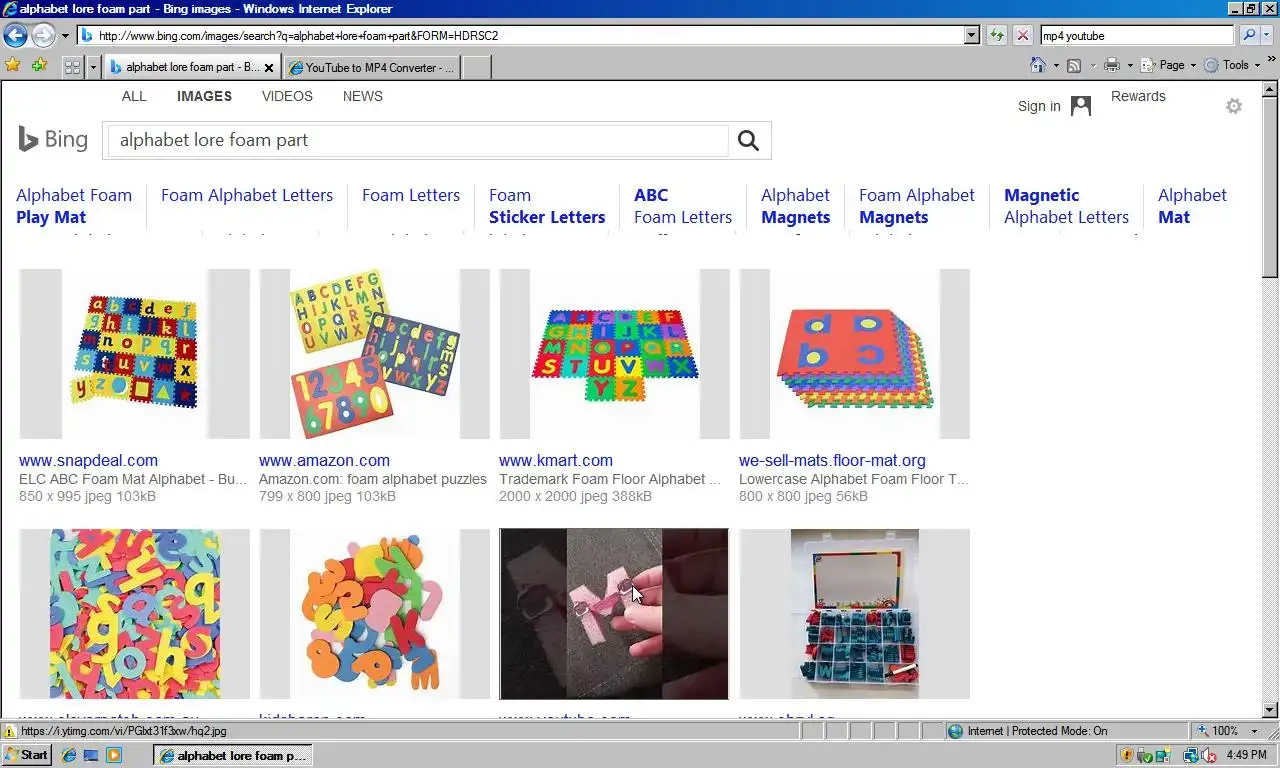This screenshot has width=1280, height=768.
Task: Open the Favorites star icon
Action: pos(13,66)
